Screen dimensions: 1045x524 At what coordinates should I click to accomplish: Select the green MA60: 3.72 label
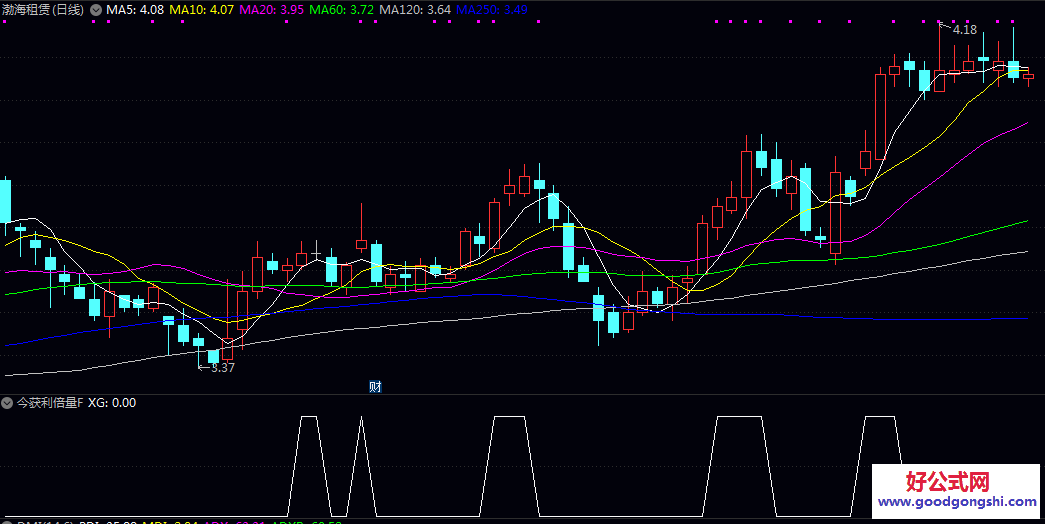tap(342, 10)
